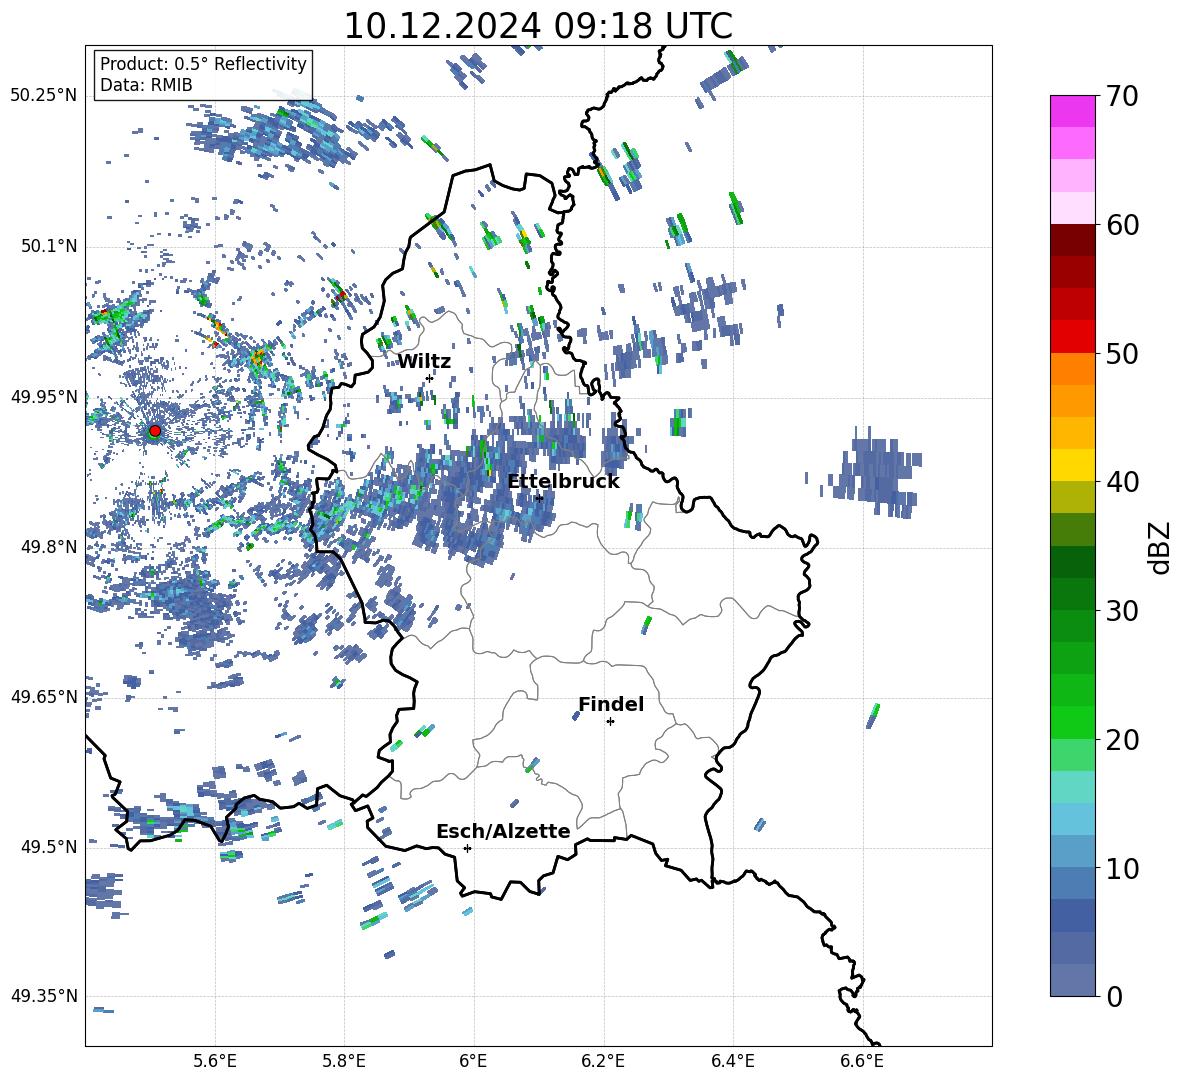Click the Product: 0.5° Reflectivity text

[x=203, y=64]
